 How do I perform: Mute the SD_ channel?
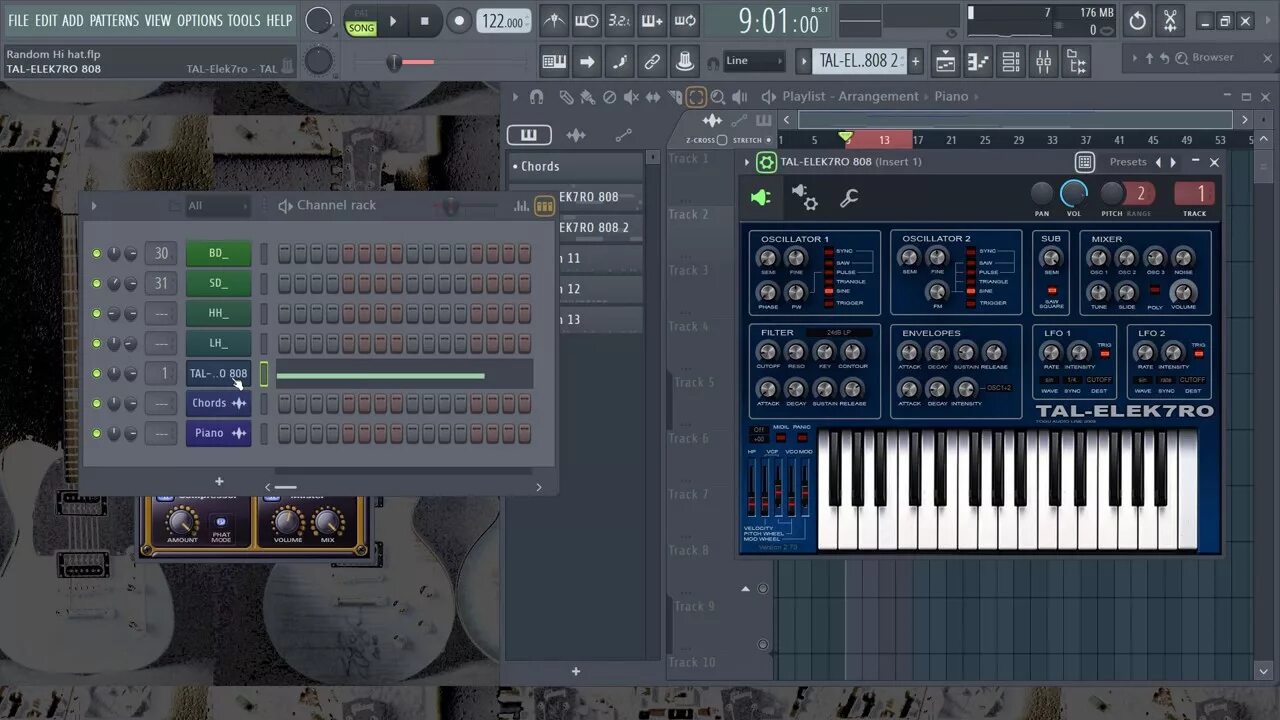pyautogui.click(x=97, y=284)
